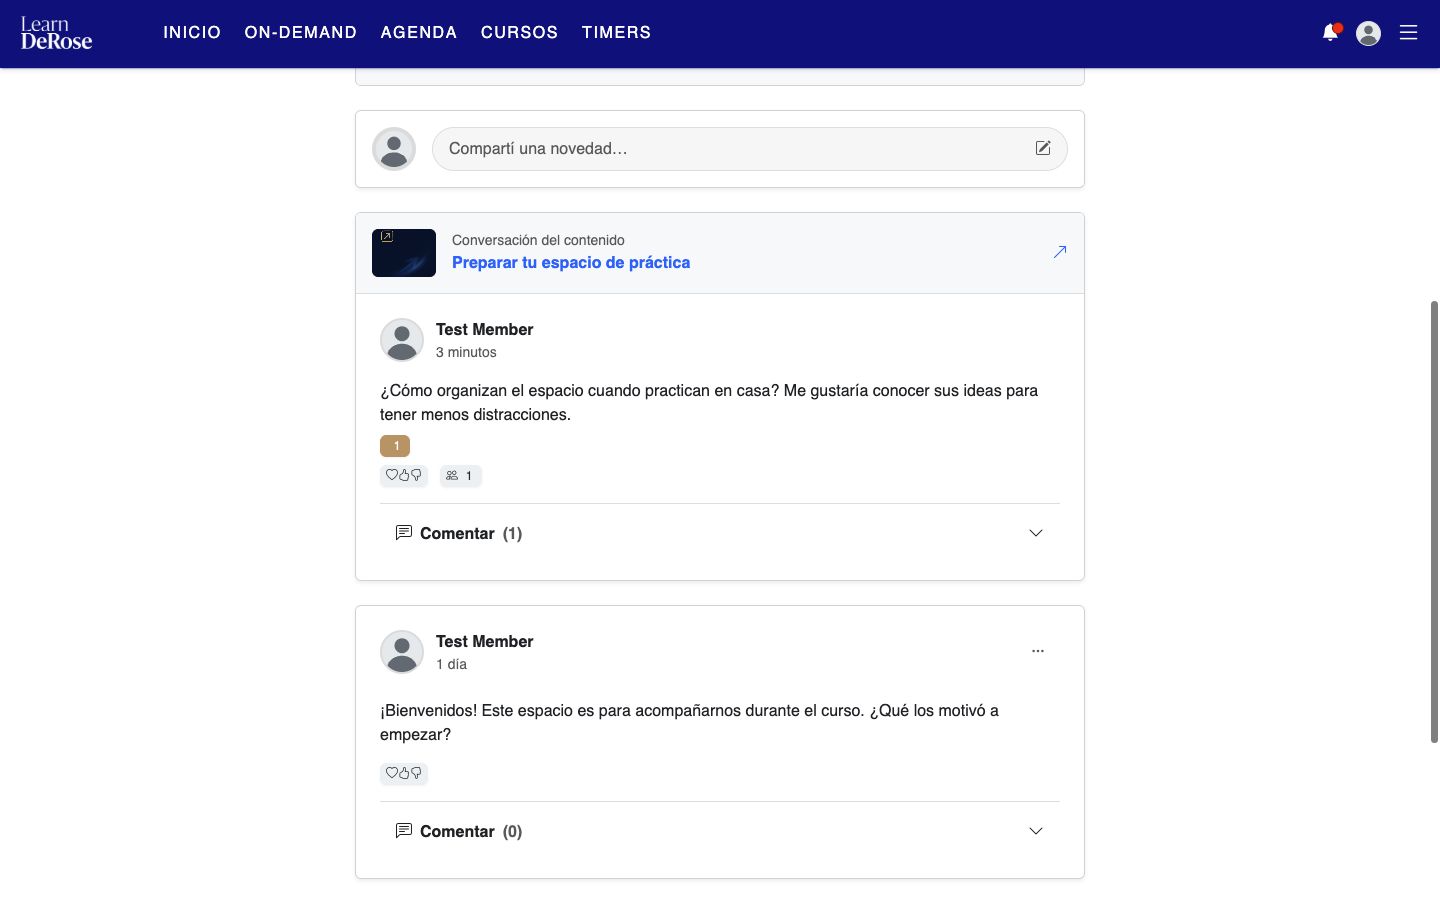Open "Preparar tu espacio de práctica" link

(571, 263)
